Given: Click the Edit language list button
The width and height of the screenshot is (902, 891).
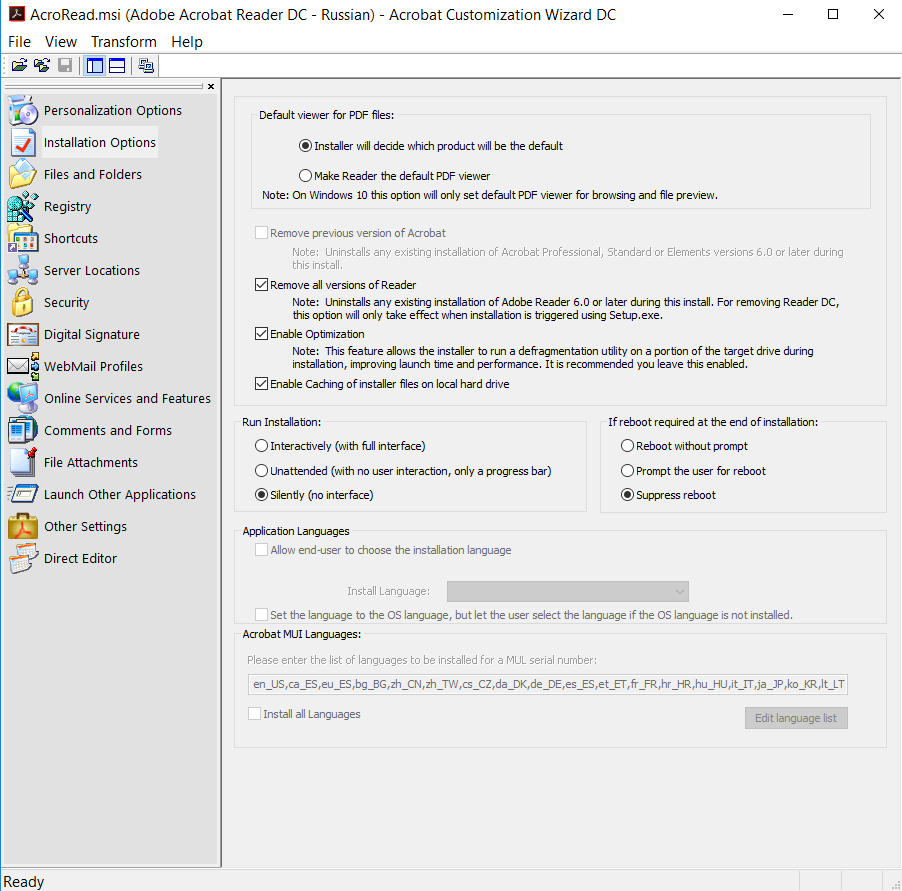Looking at the screenshot, I should (x=796, y=718).
